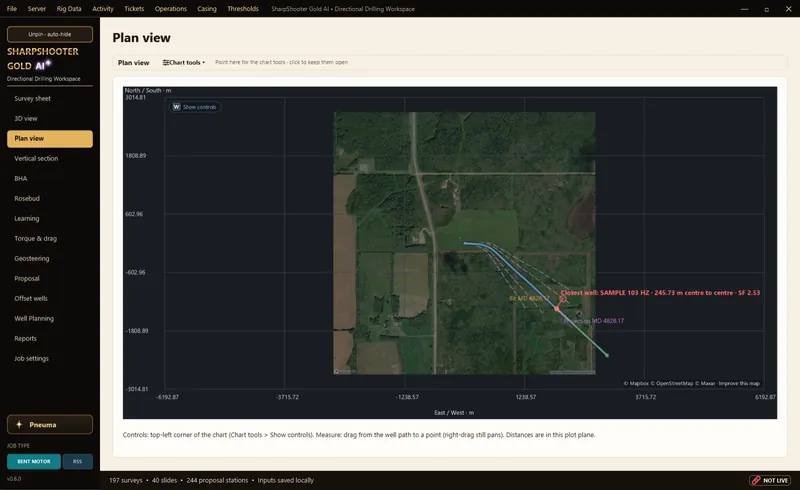Screen dimensions: 800x490
Task: Open the Proposal page
Action: [x=50, y=278]
